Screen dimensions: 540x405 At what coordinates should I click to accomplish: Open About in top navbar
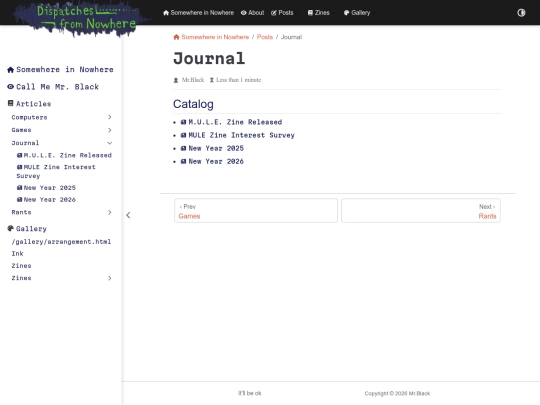coord(252,13)
